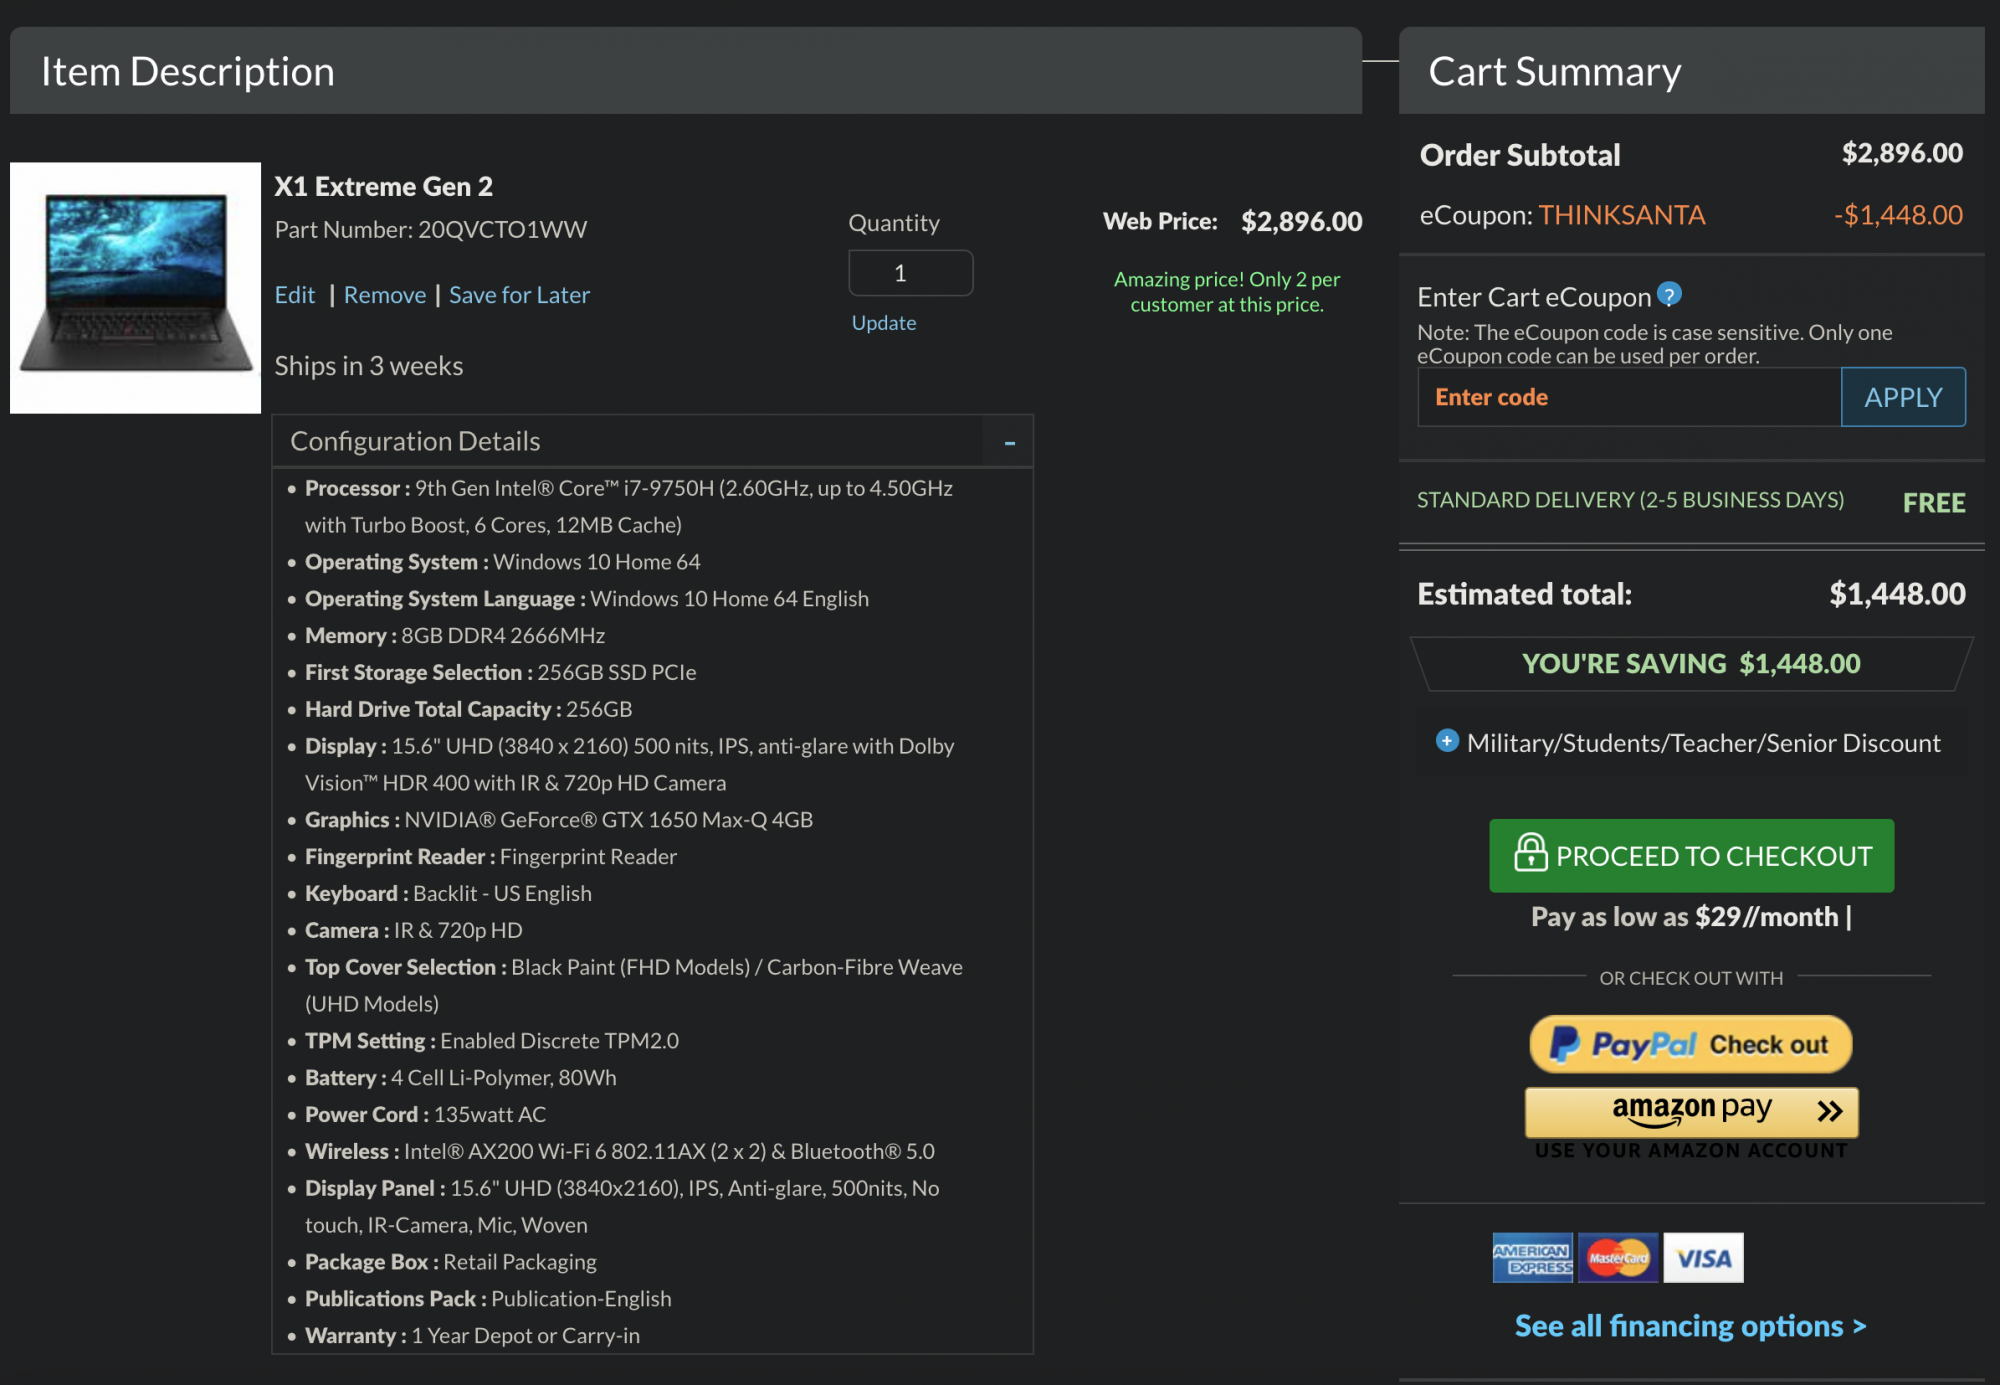Click the American Express card icon
The image size is (2000, 1385).
(1531, 1258)
